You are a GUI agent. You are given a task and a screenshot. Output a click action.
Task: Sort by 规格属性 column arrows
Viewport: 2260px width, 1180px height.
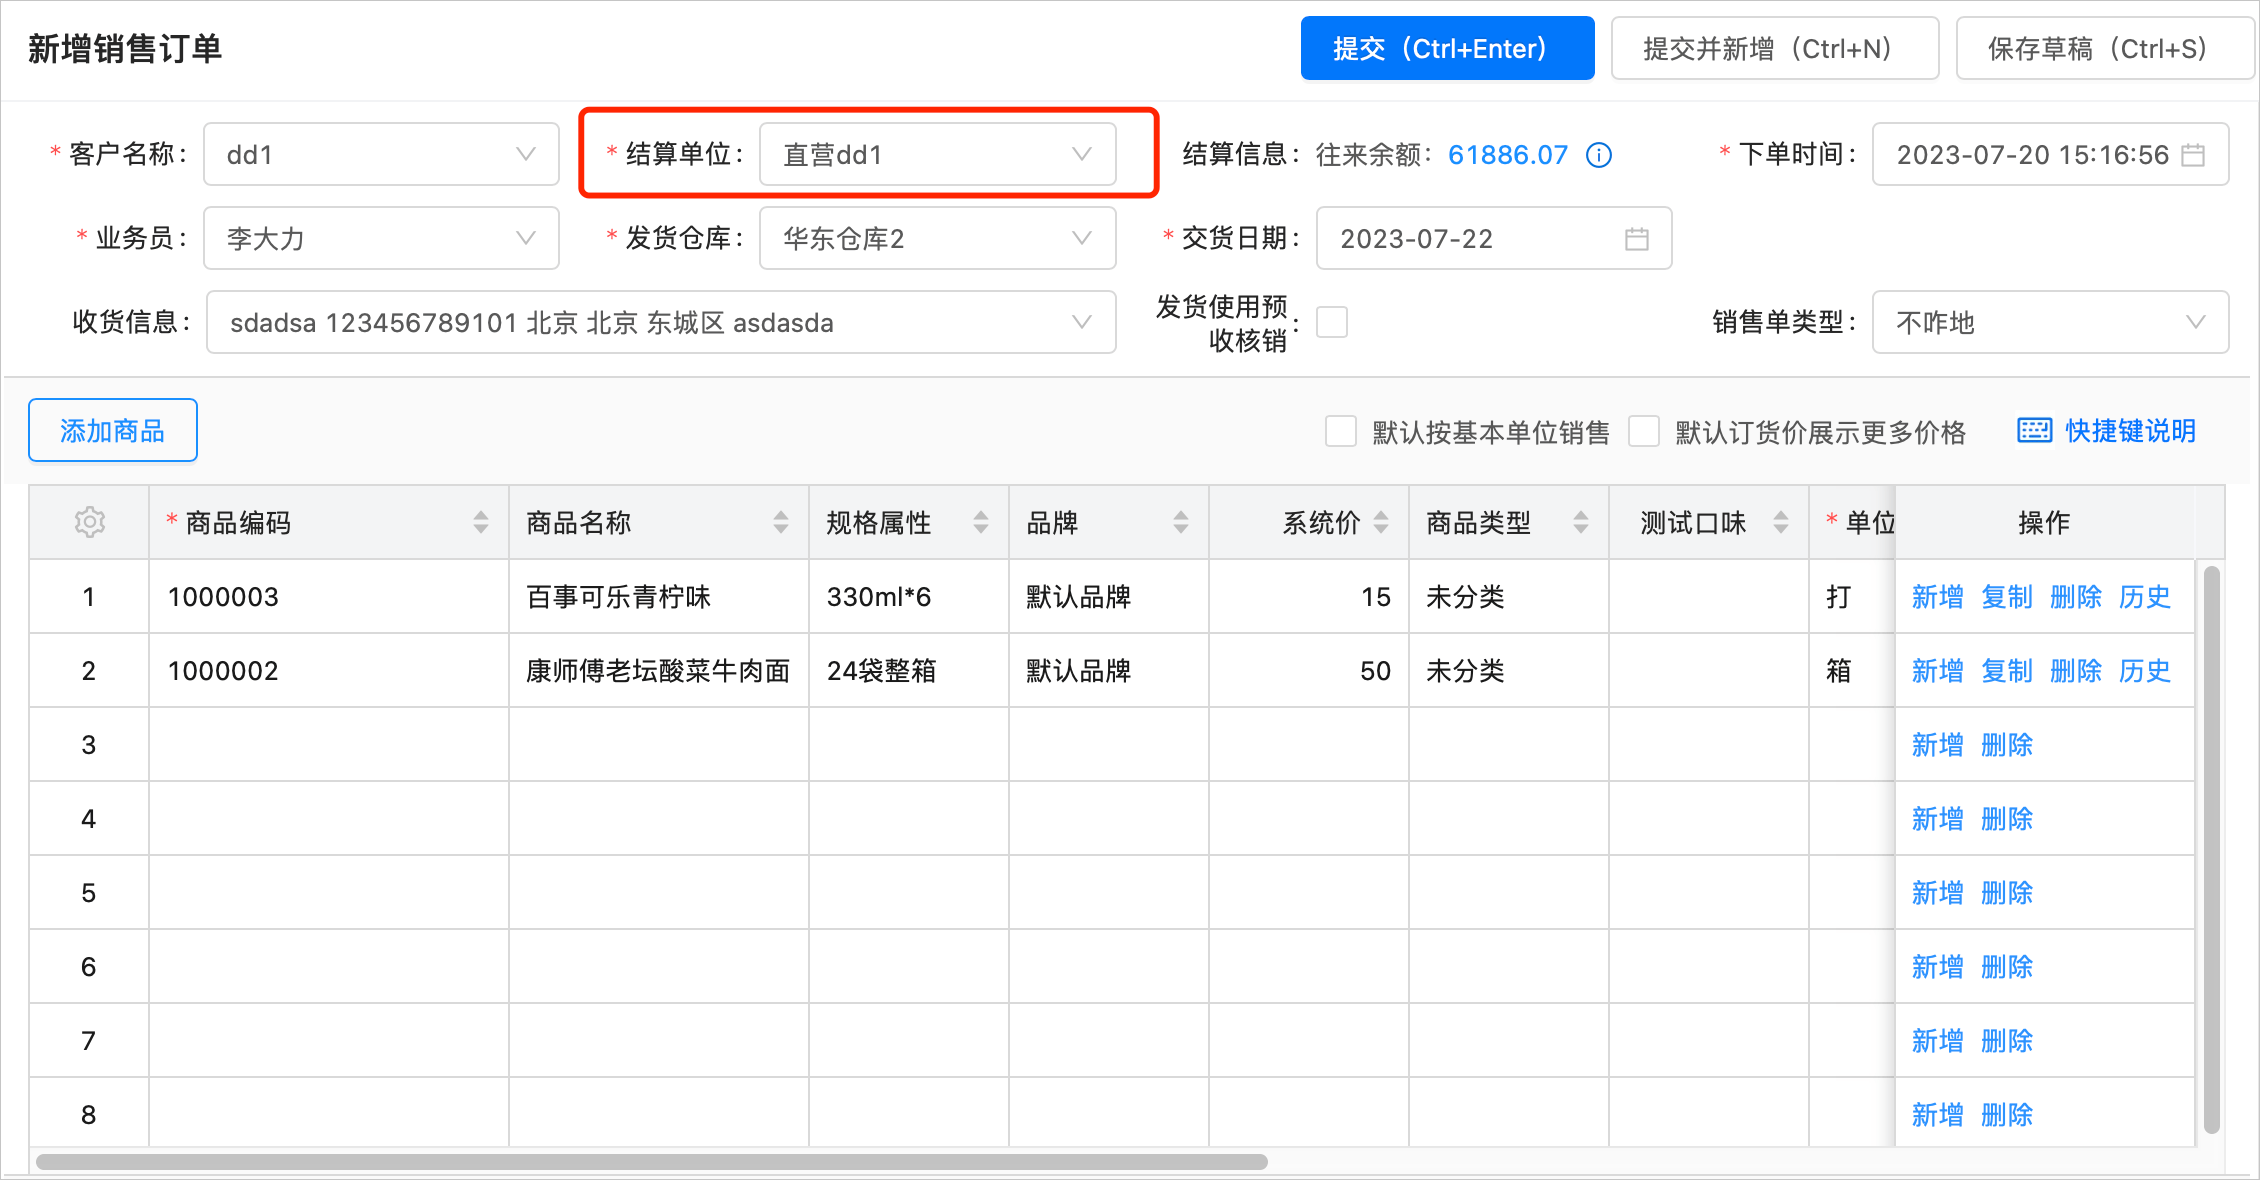pyautogui.click(x=981, y=522)
